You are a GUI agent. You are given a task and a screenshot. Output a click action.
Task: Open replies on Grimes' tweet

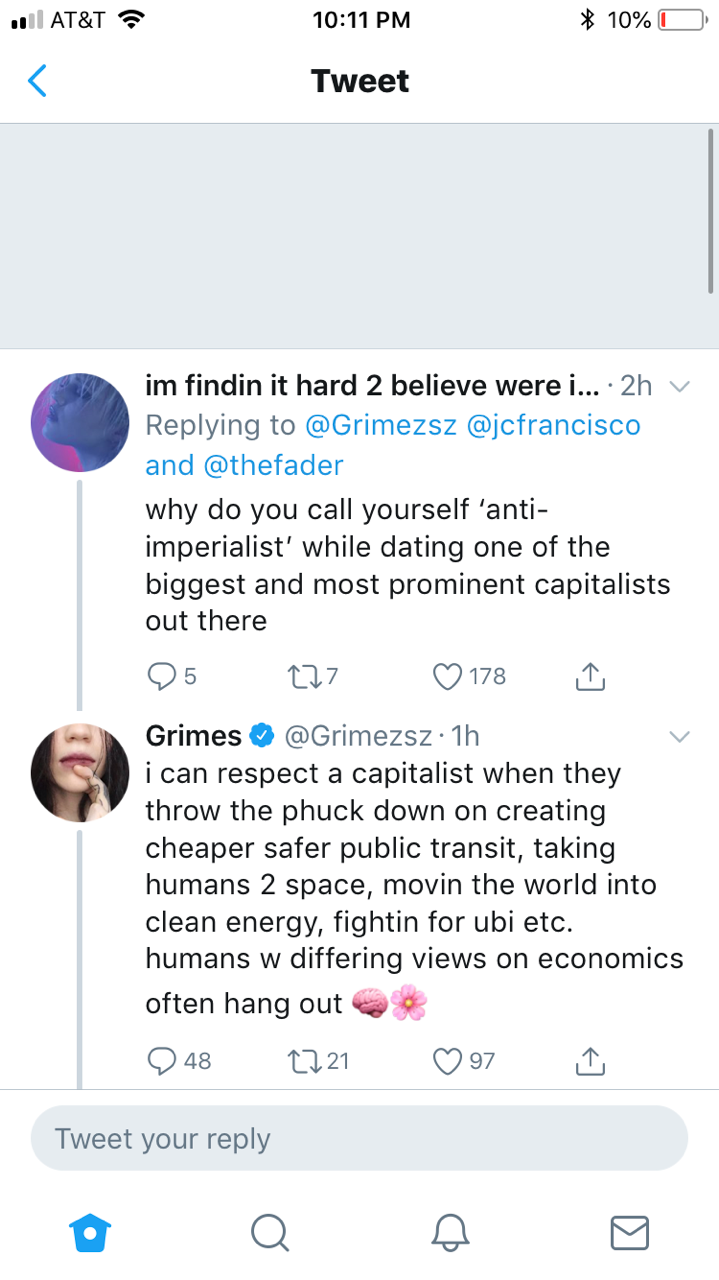[x=162, y=1061]
